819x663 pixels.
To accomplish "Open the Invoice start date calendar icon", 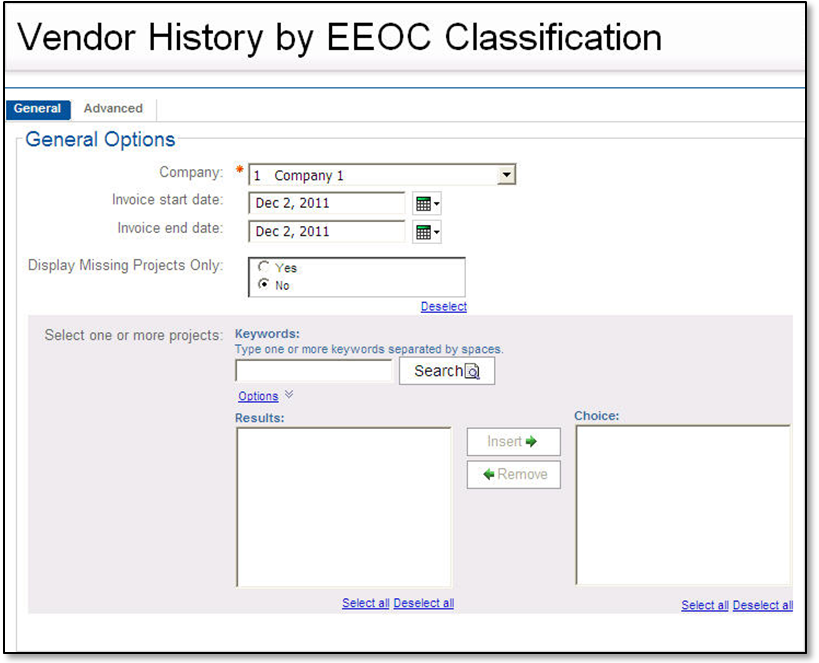I will pyautogui.click(x=426, y=204).
